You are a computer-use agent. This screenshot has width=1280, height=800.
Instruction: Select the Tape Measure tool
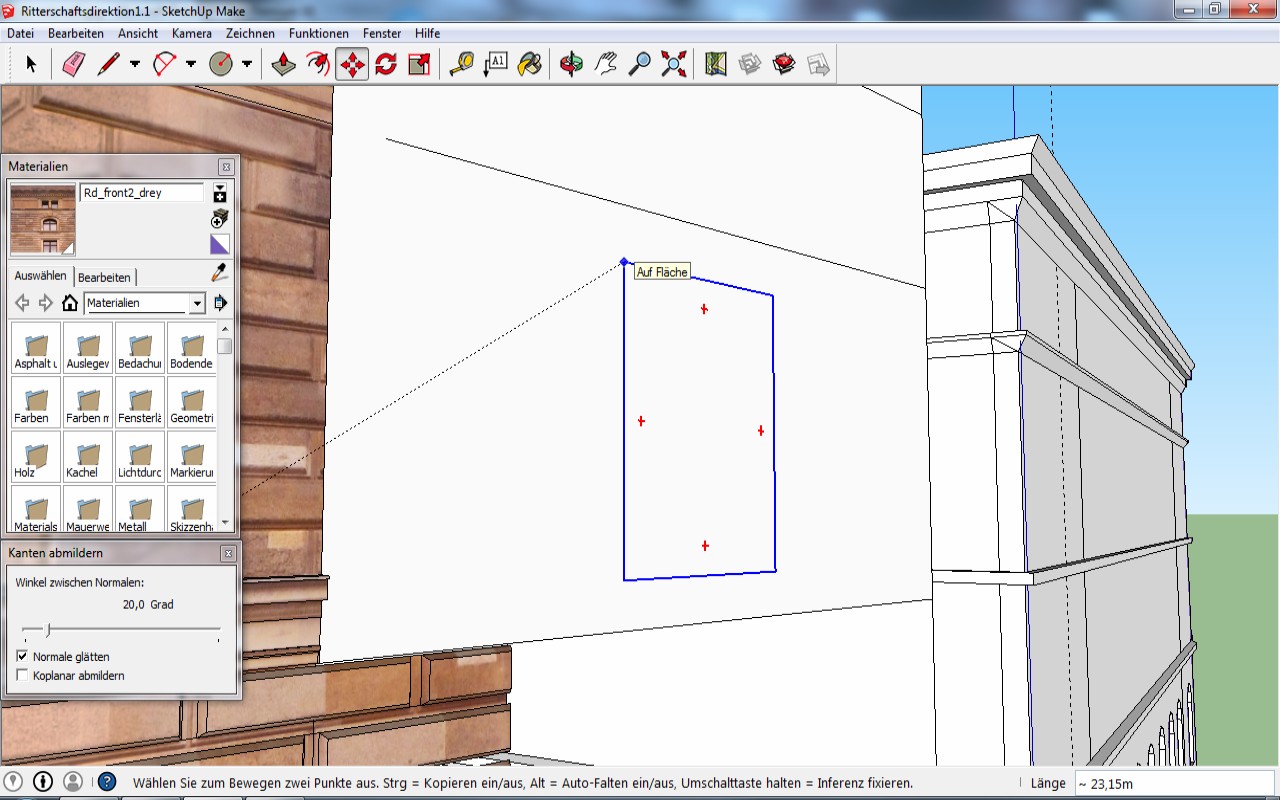pos(461,65)
